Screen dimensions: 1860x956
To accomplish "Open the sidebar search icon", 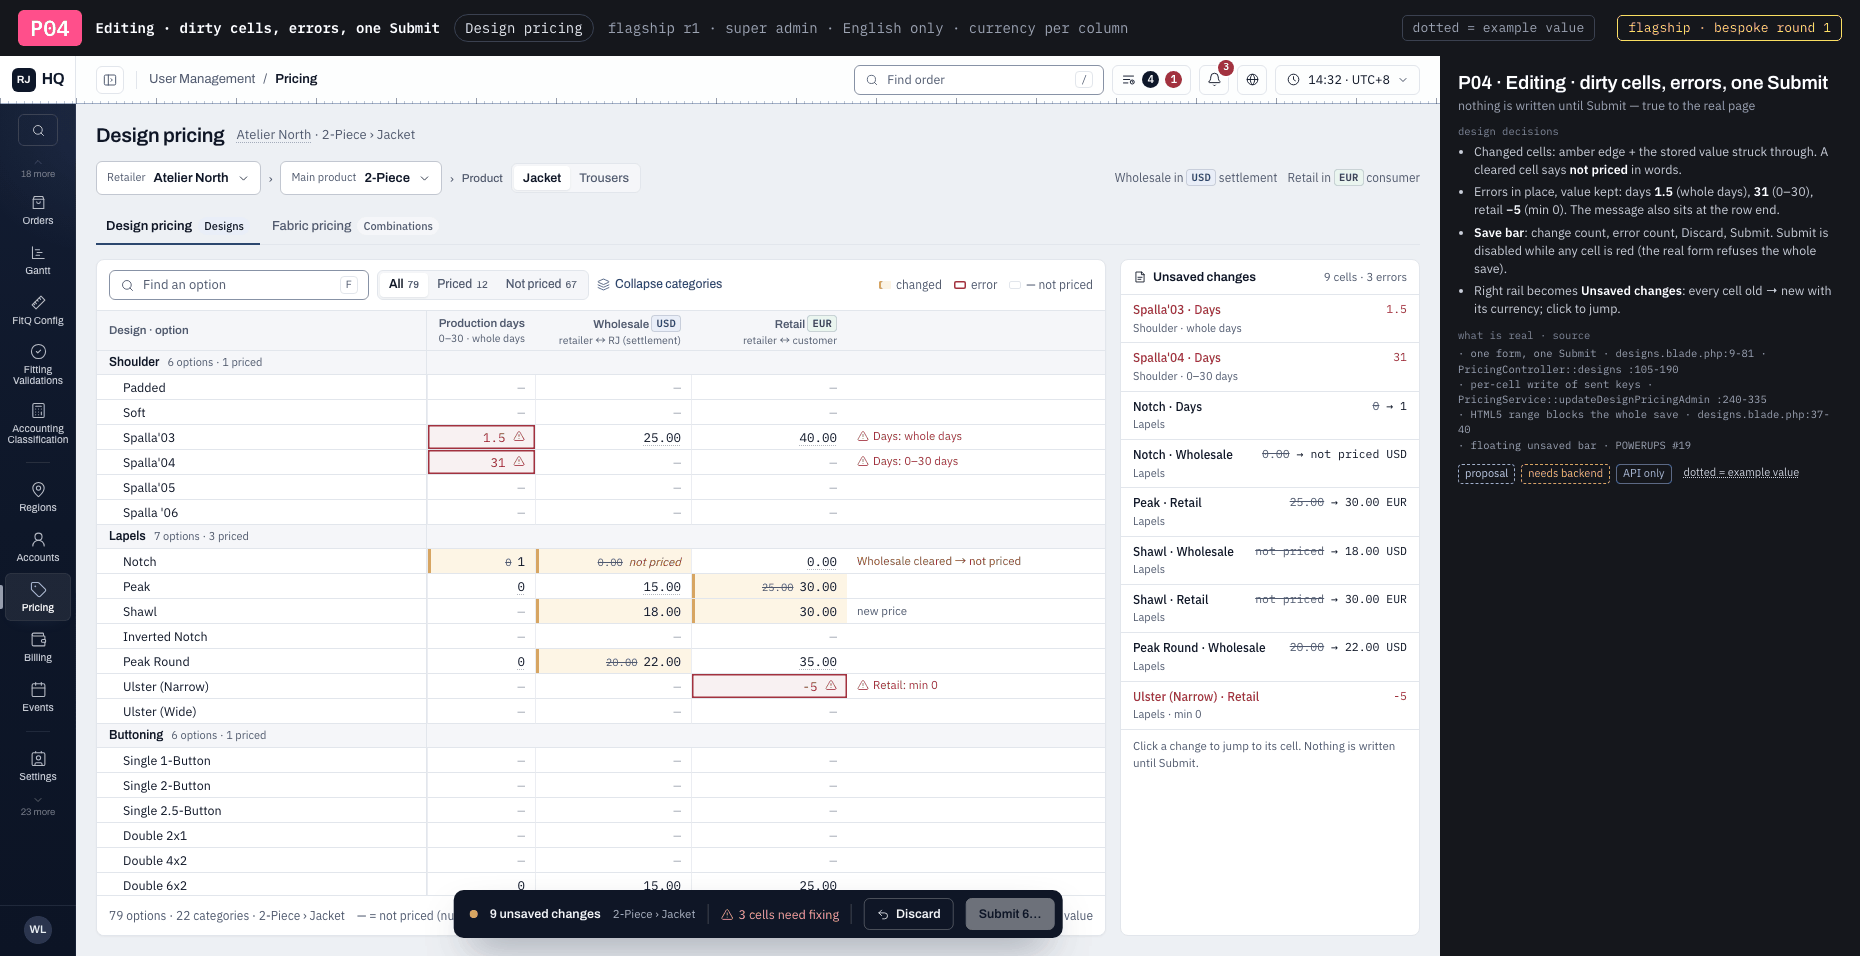I will click(x=38, y=130).
